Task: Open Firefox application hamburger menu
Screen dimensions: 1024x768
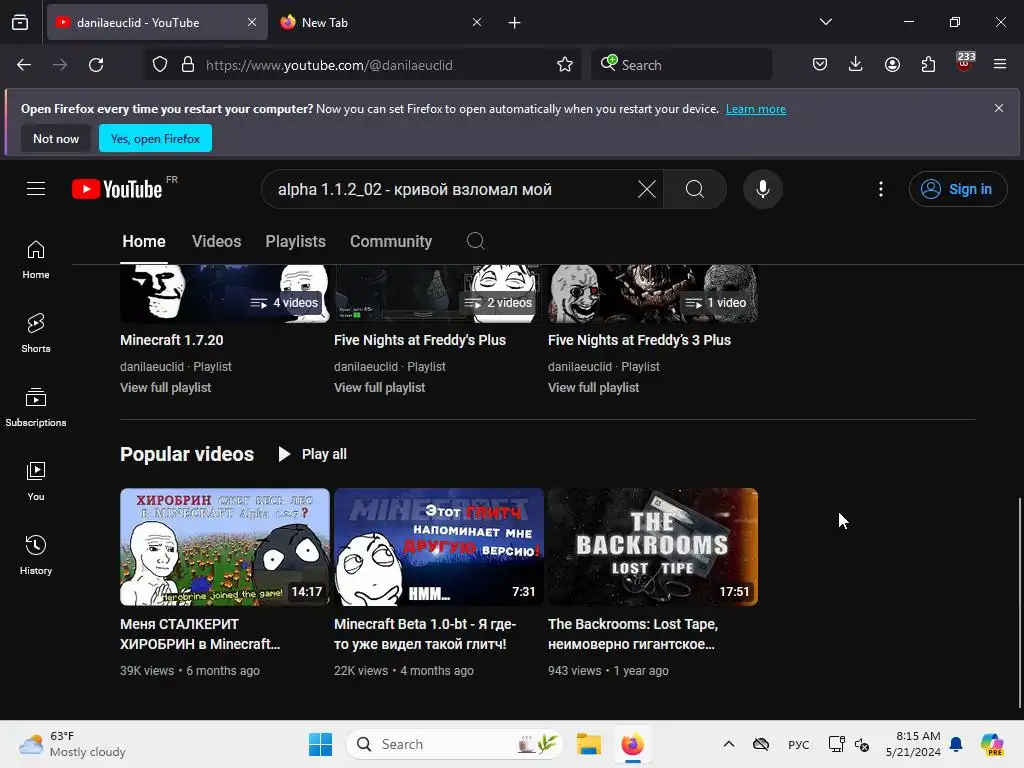Action: point(1000,65)
